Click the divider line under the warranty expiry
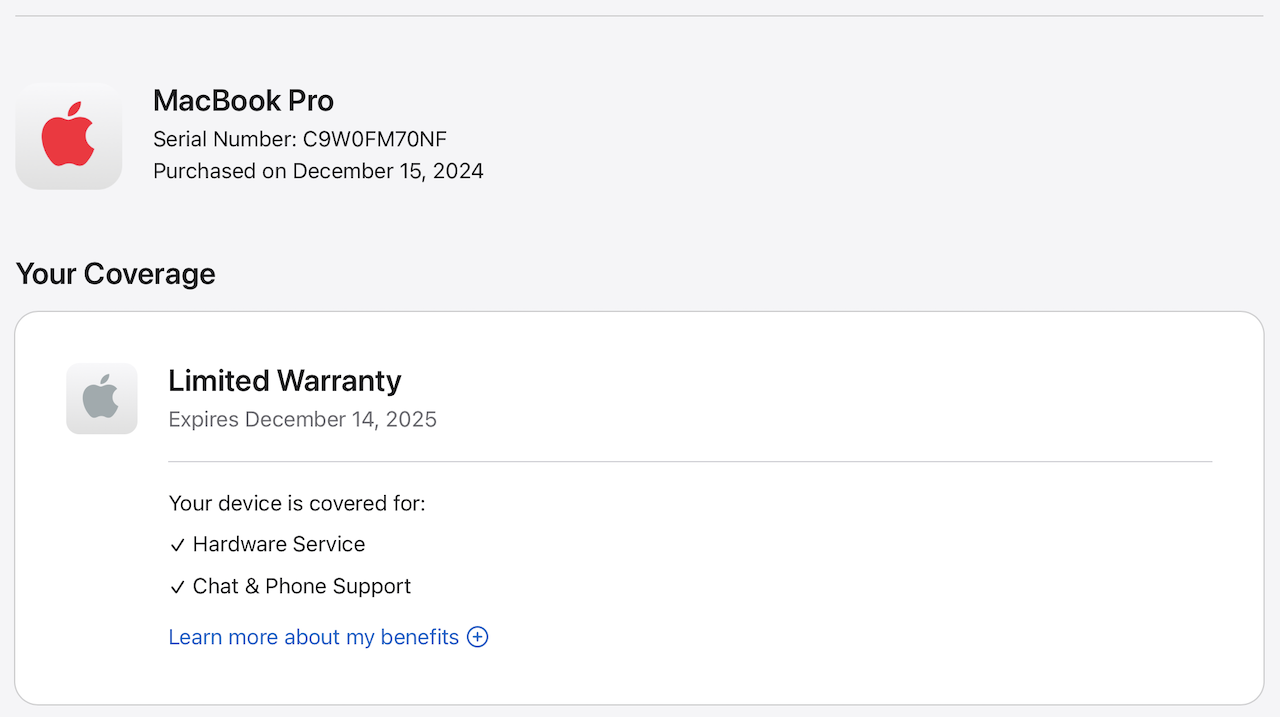 pos(690,462)
